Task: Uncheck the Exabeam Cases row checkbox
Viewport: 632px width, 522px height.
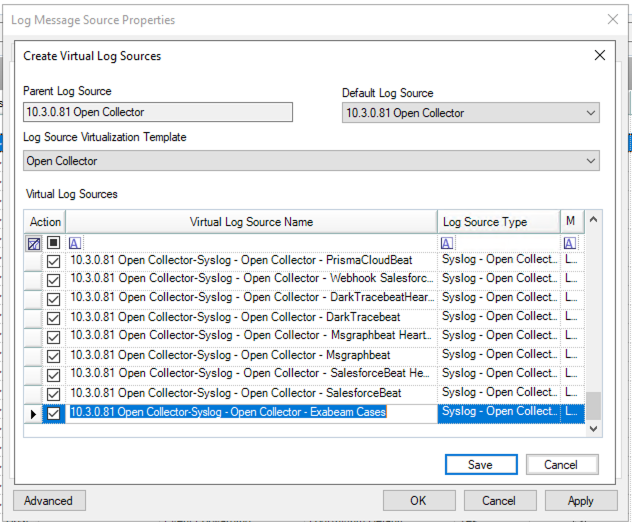Action: (x=54, y=412)
